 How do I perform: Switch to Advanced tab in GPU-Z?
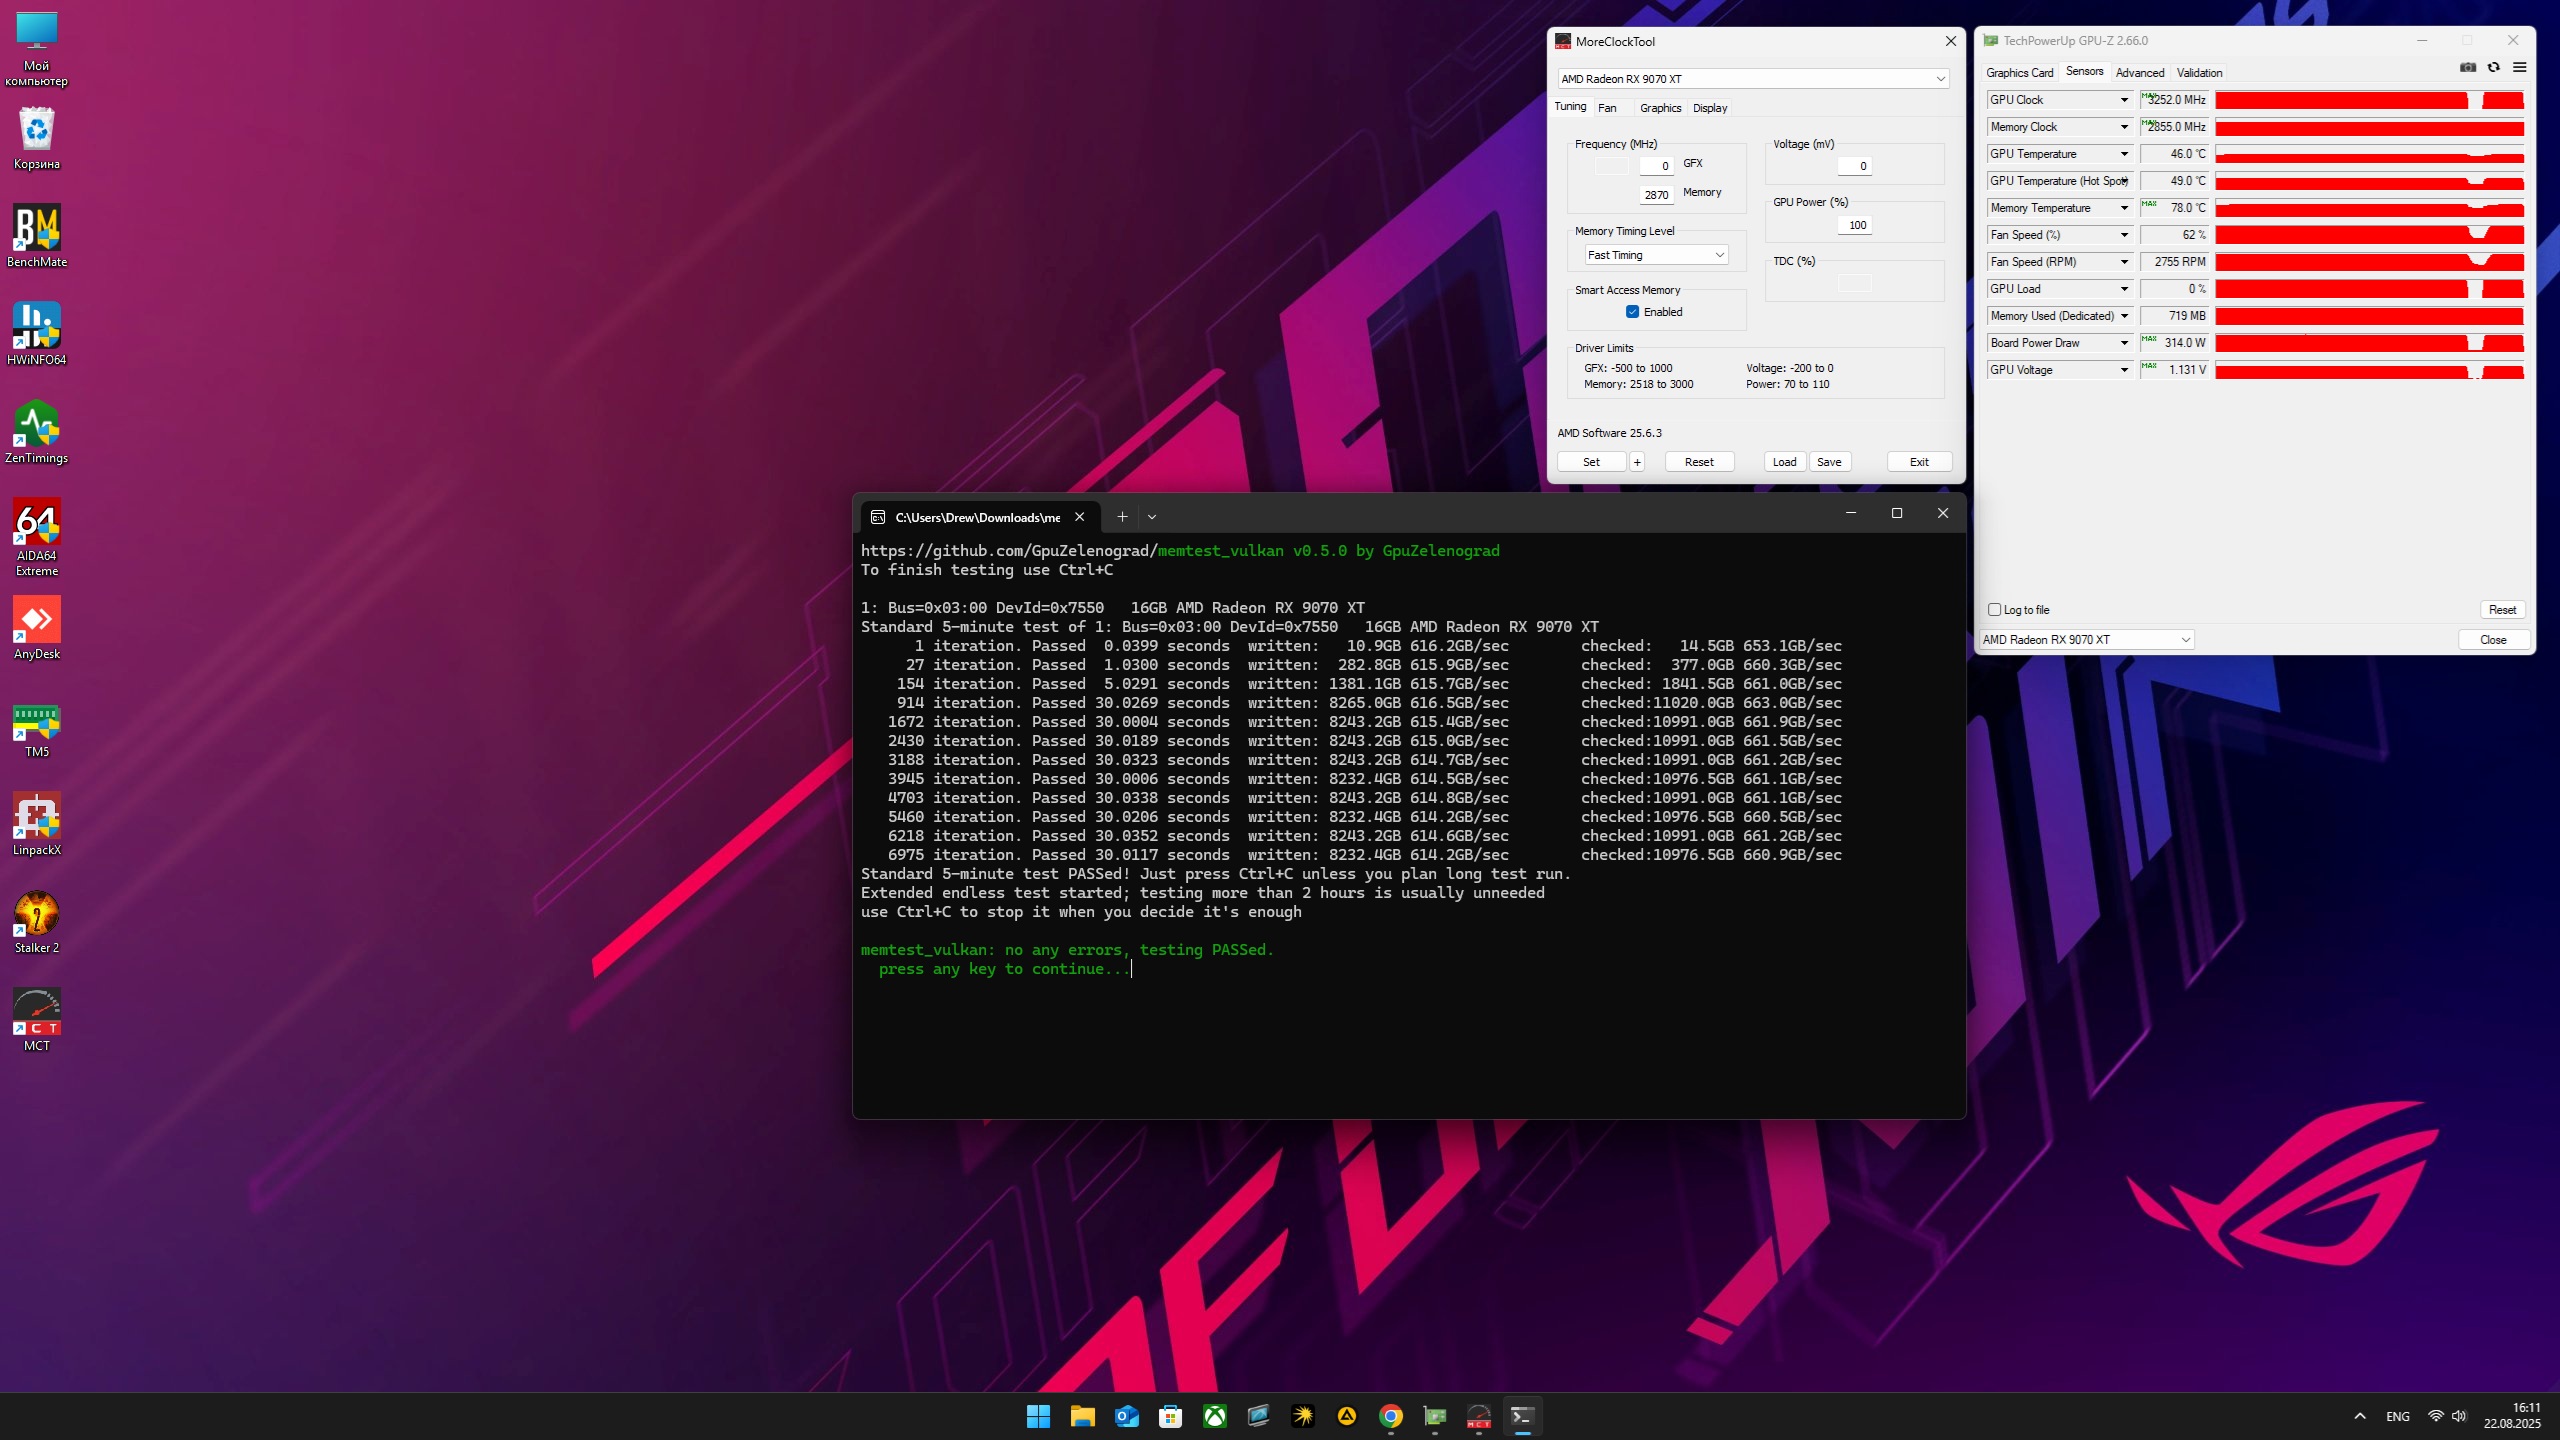pyautogui.click(x=2139, y=73)
